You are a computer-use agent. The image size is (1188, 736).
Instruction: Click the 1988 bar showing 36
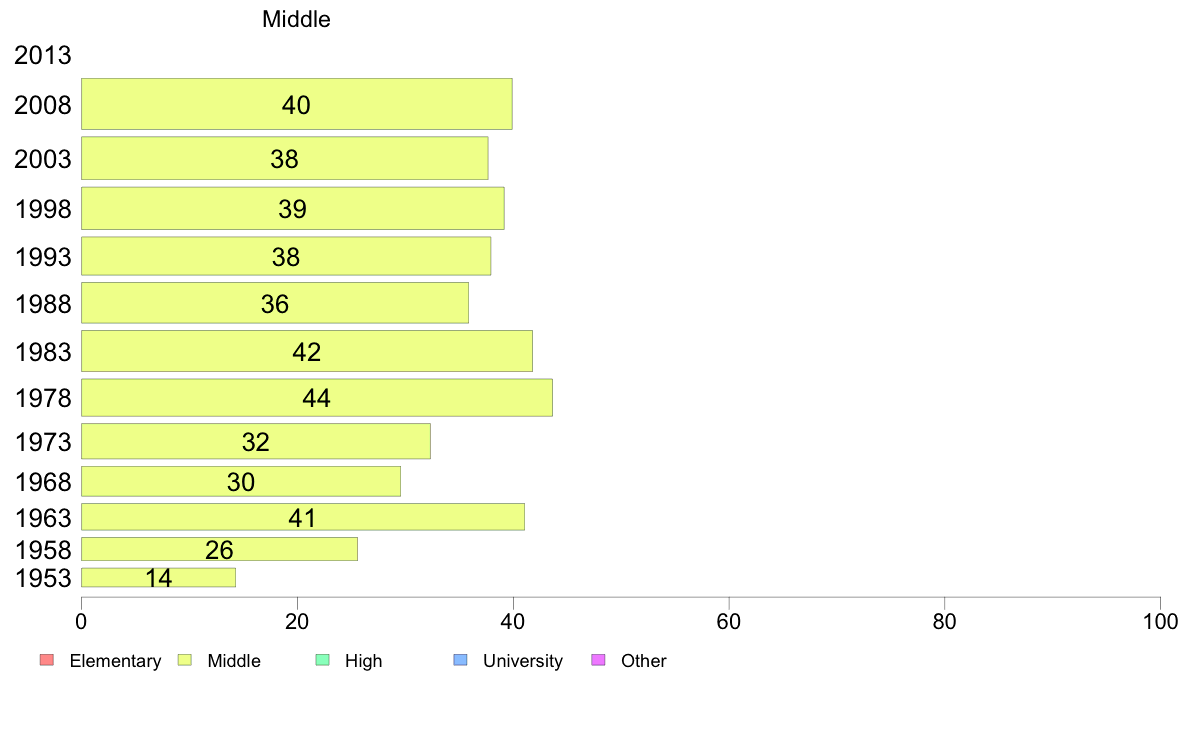[x=275, y=303]
